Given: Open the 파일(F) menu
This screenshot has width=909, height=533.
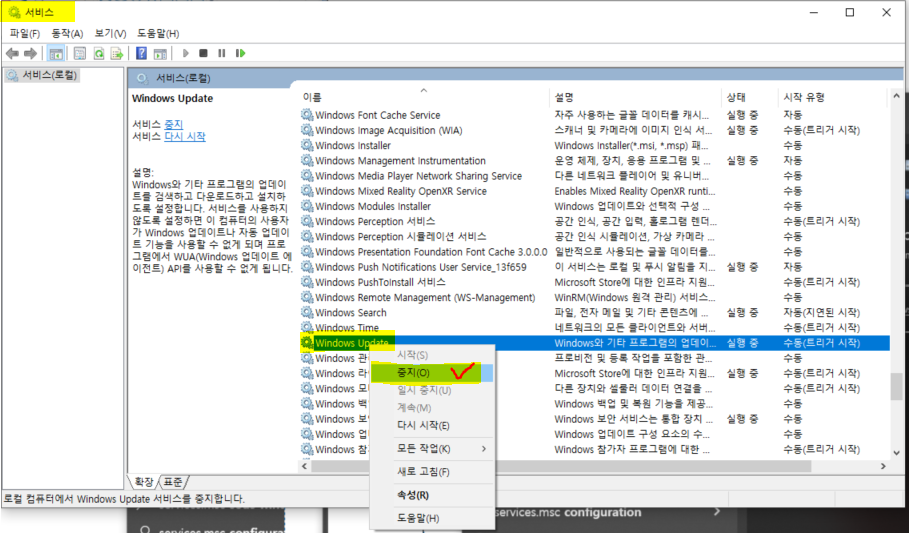Looking at the screenshot, I should point(25,34).
